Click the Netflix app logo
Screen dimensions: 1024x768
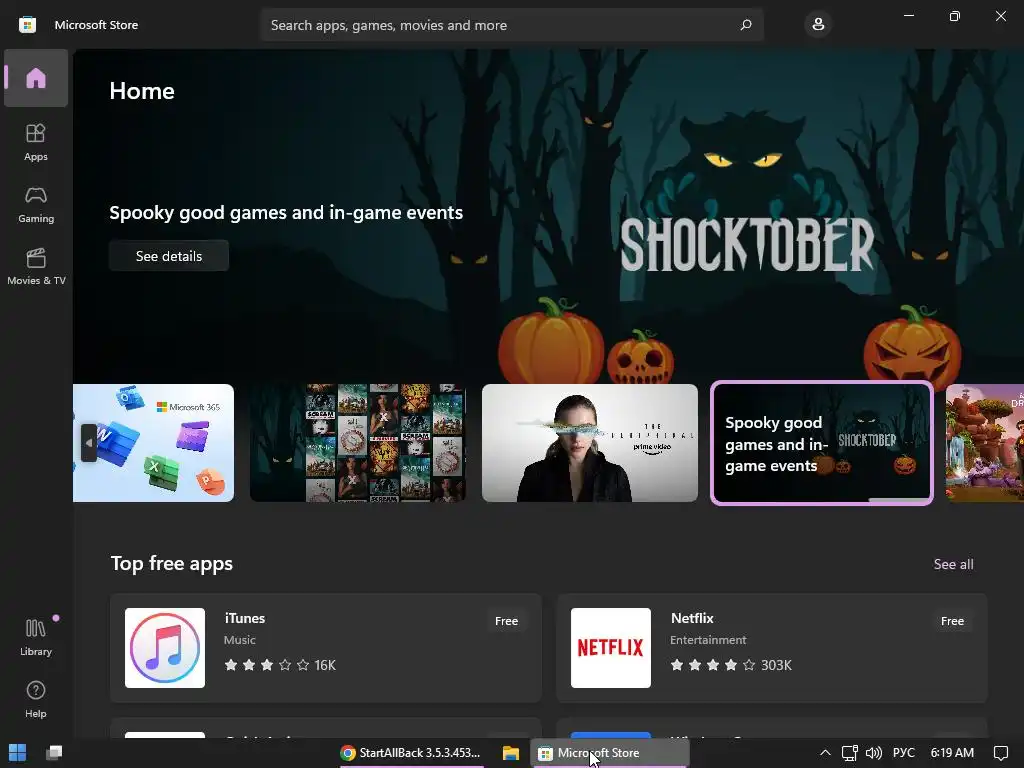(611, 648)
